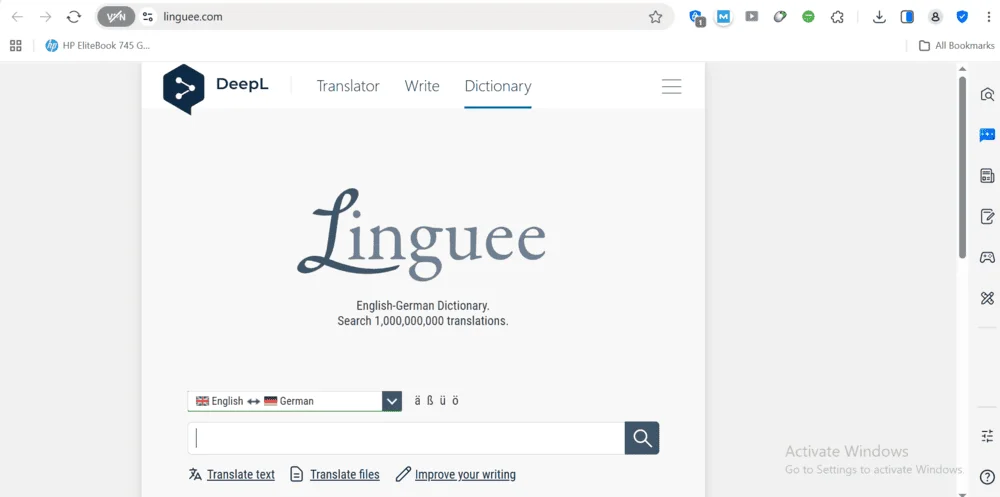Focus the dictionary search input field
Viewport: 1000px width, 497px height.
click(x=406, y=438)
